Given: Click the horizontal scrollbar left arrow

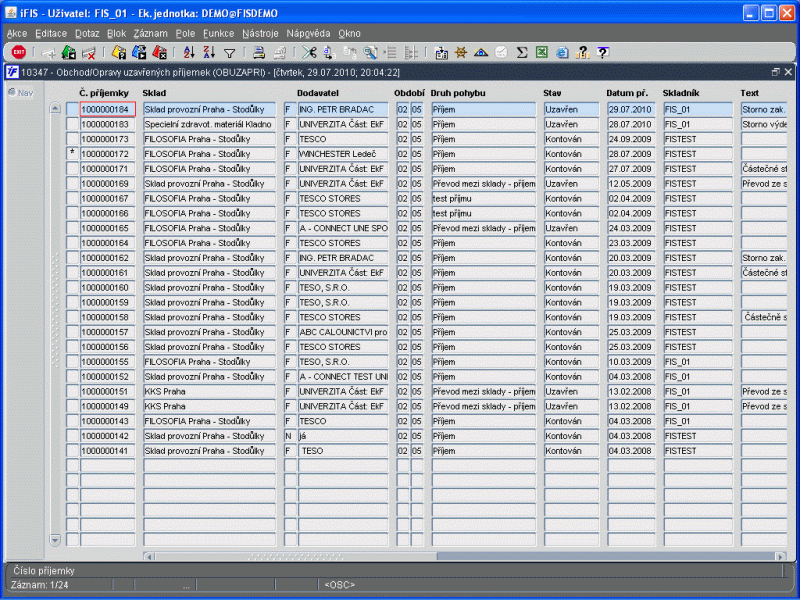Looking at the screenshot, I should (x=149, y=556).
